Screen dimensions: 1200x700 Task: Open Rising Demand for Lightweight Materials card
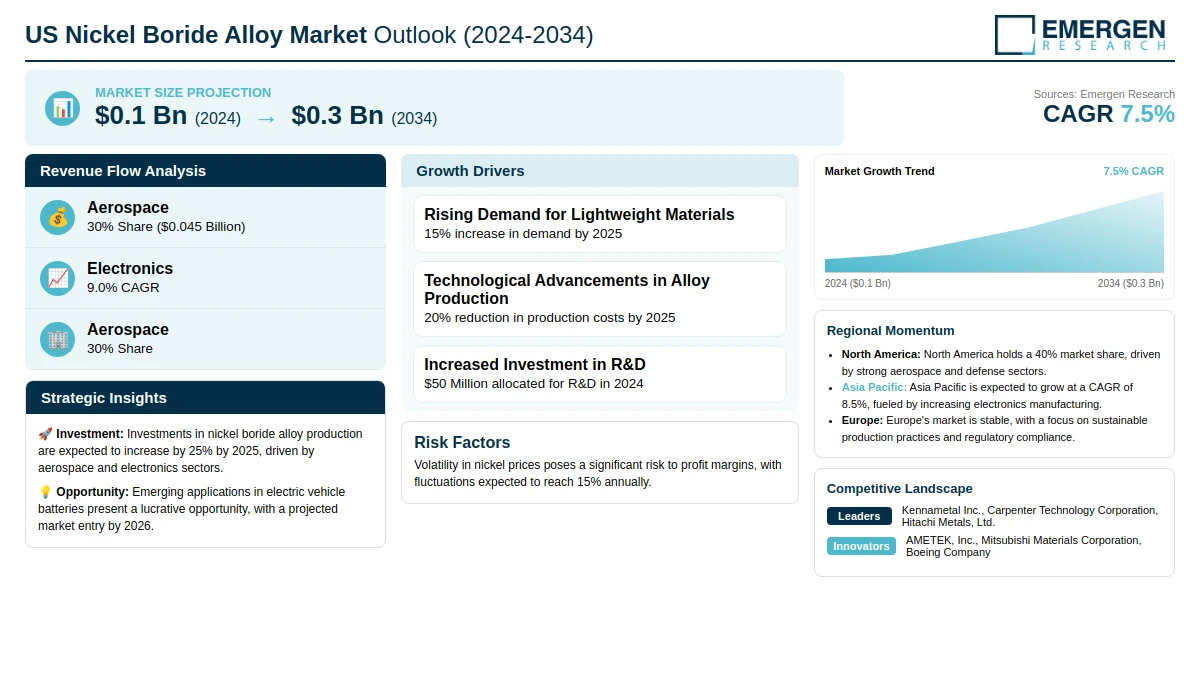[x=599, y=224]
